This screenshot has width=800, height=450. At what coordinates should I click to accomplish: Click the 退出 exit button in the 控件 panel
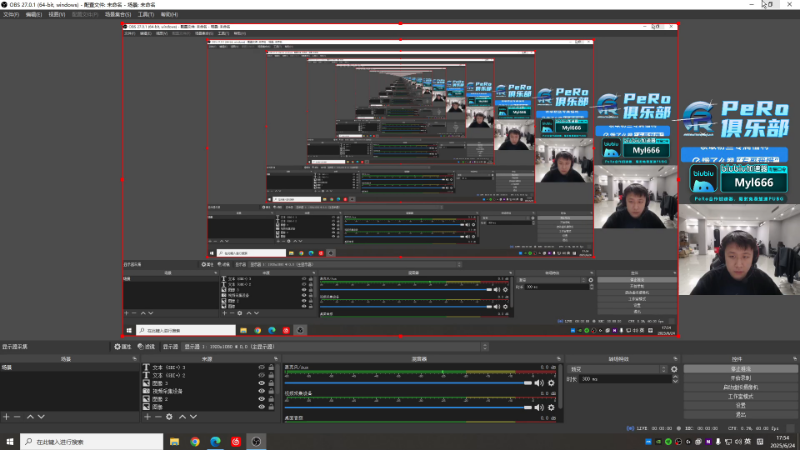tap(740, 415)
